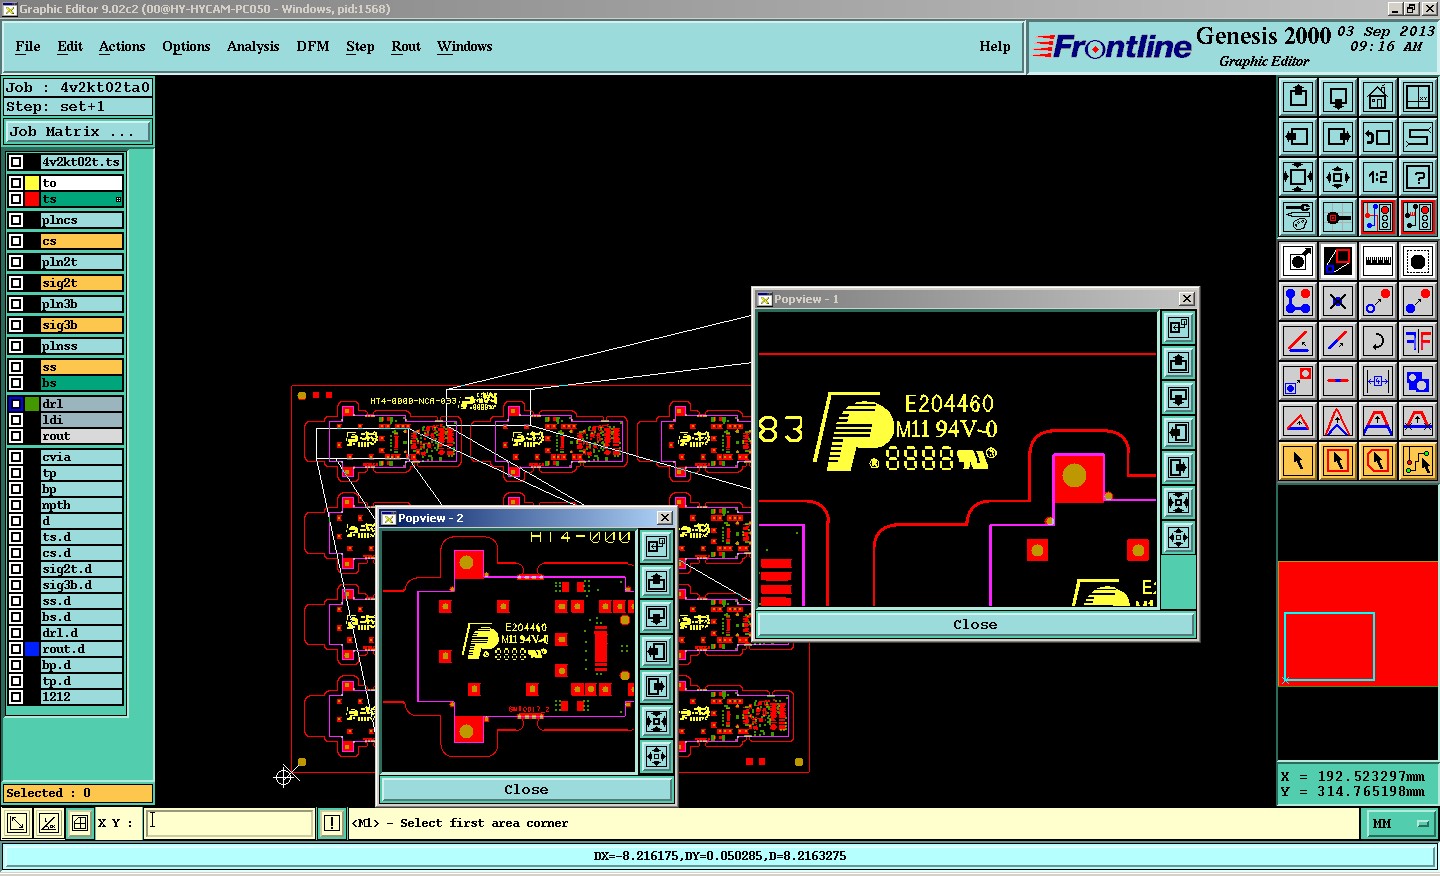Toggle the checkbox for layer rout.d
This screenshot has height=876, width=1440.
click(16, 649)
